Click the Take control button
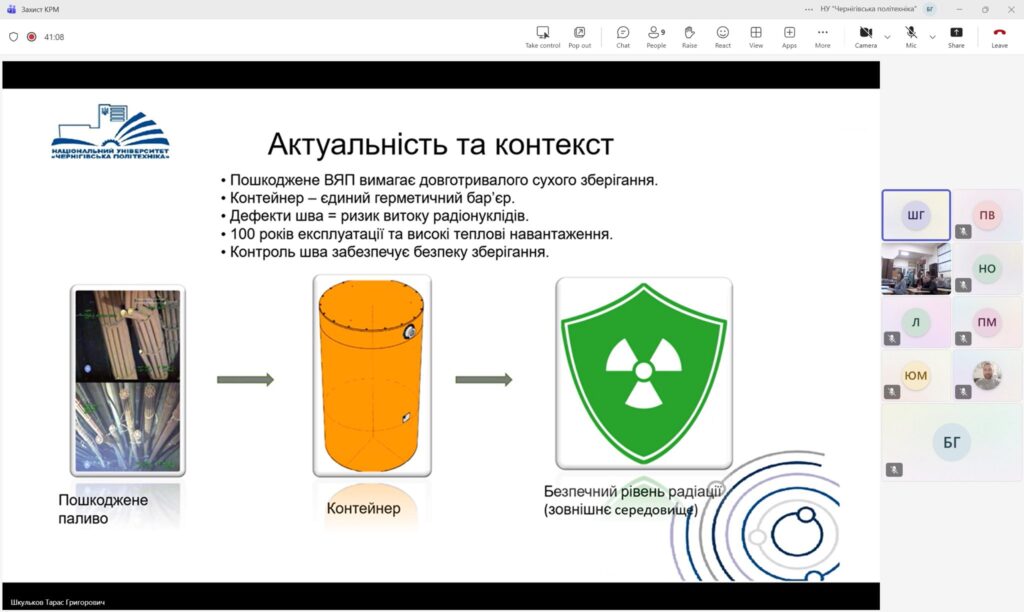 542,36
